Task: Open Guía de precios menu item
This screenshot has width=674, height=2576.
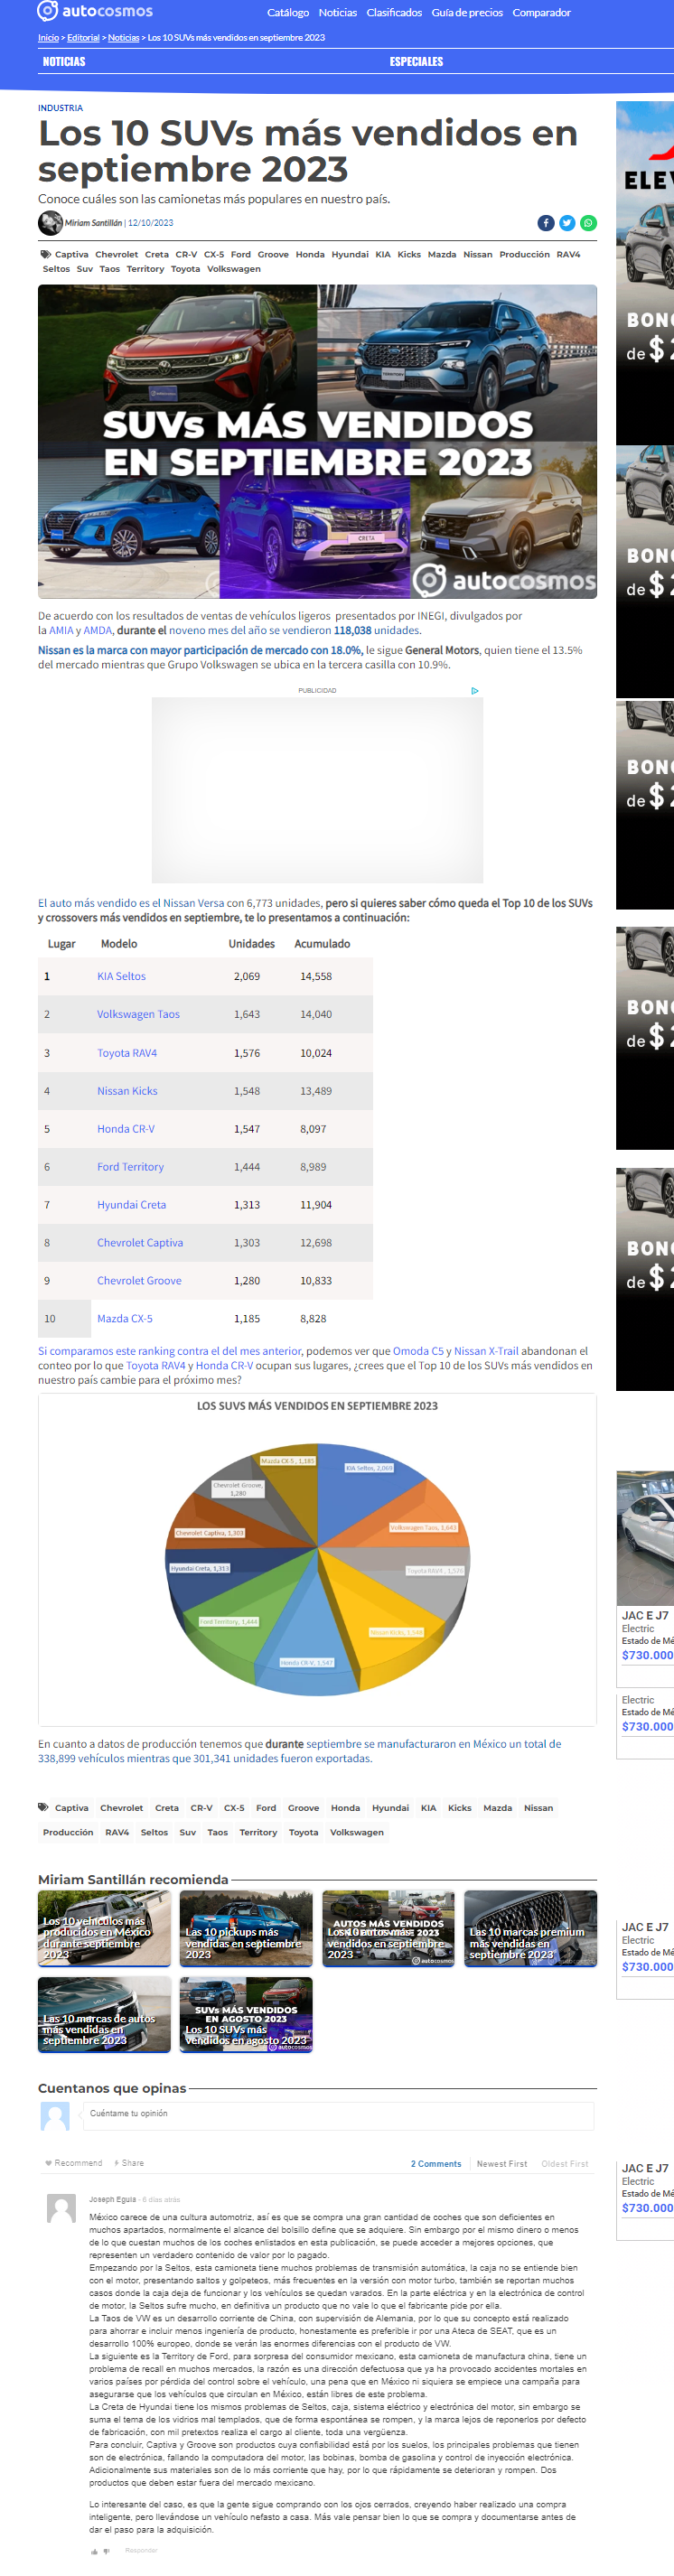Action: click(x=467, y=12)
